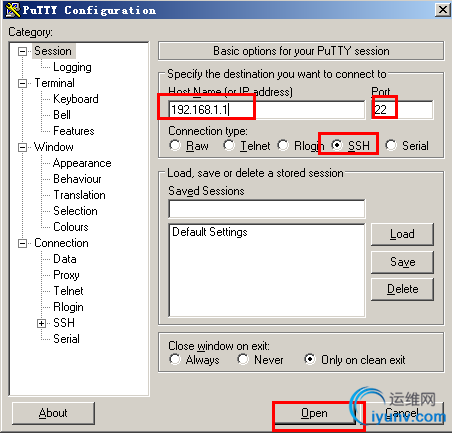Open the Bell settings category
Screen dimensions: 452x433
[x=62, y=115]
